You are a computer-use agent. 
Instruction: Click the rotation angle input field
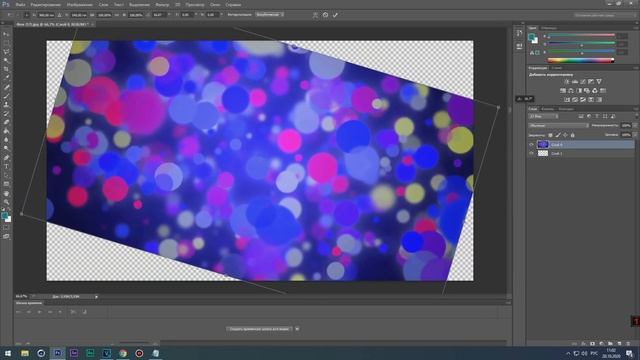[x=159, y=15]
